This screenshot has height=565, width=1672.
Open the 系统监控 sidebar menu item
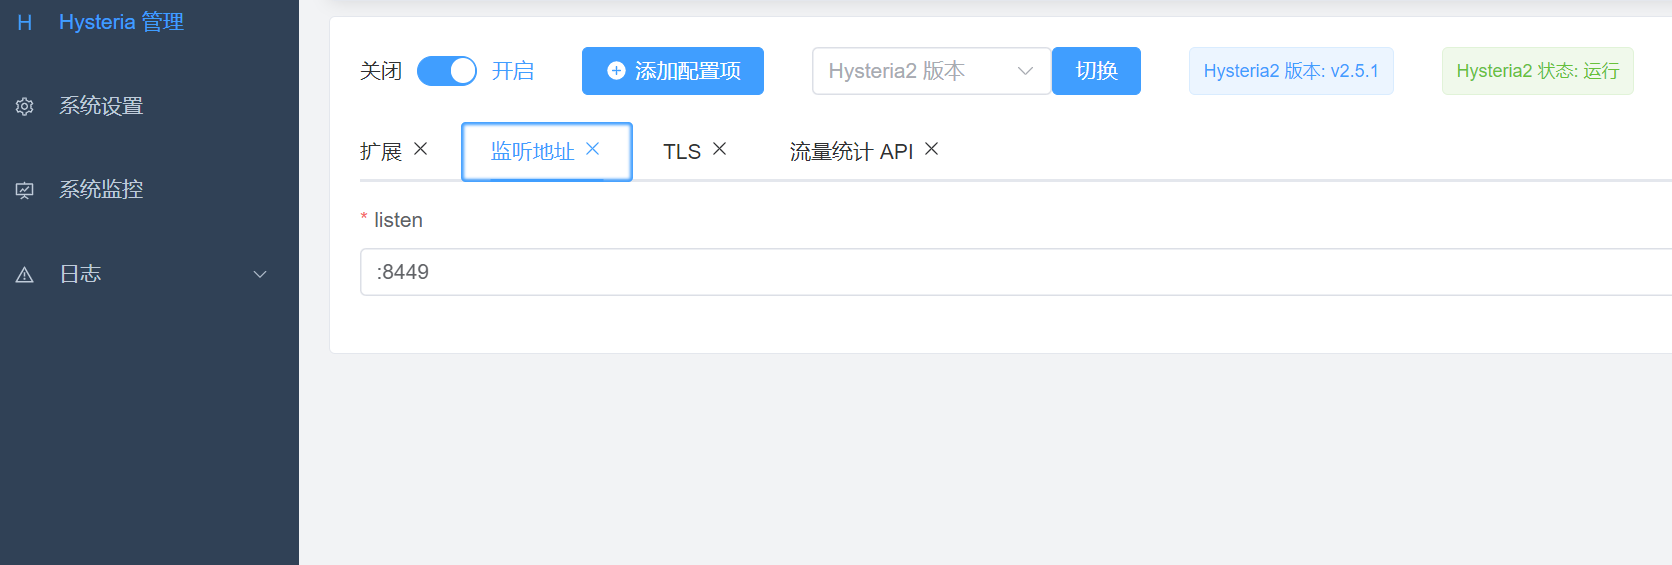(101, 190)
